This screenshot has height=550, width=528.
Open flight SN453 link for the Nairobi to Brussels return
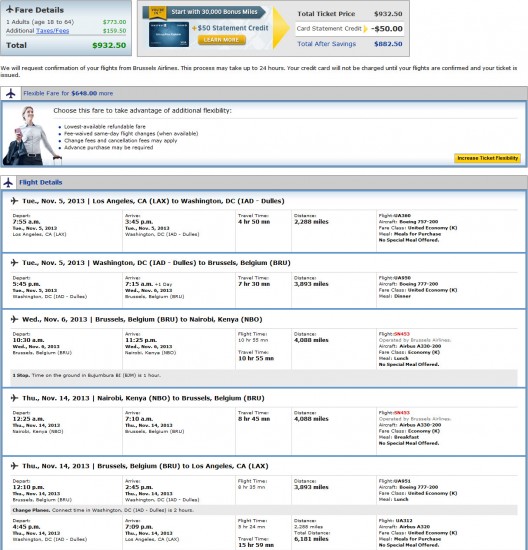coord(401,412)
